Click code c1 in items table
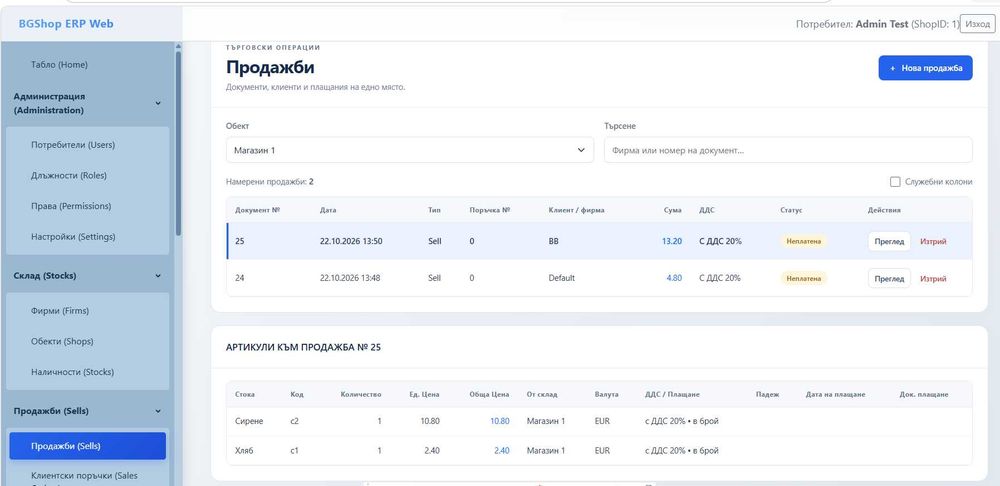 point(295,450)
